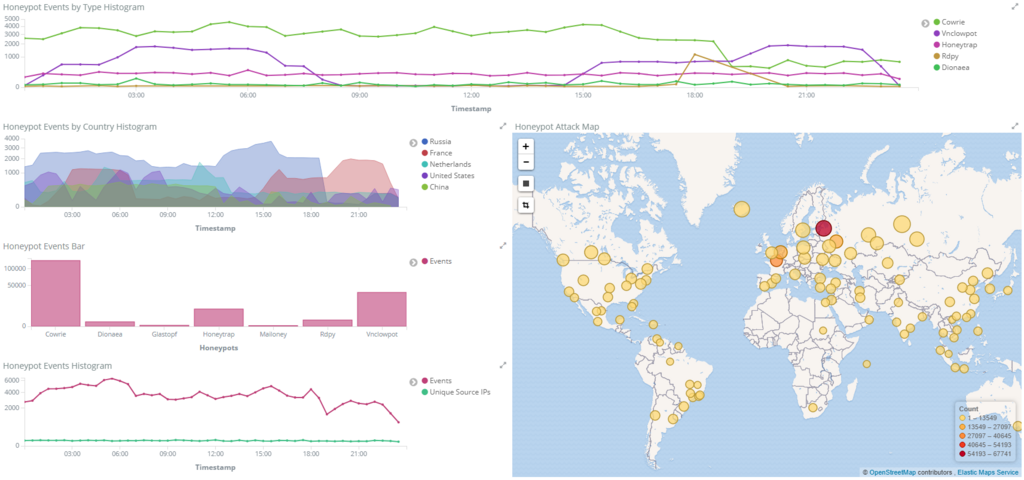Expand Honeypot Events by Type Histogram panel fullscreen
1024x480 pixels.
(x=1015, y=7)
